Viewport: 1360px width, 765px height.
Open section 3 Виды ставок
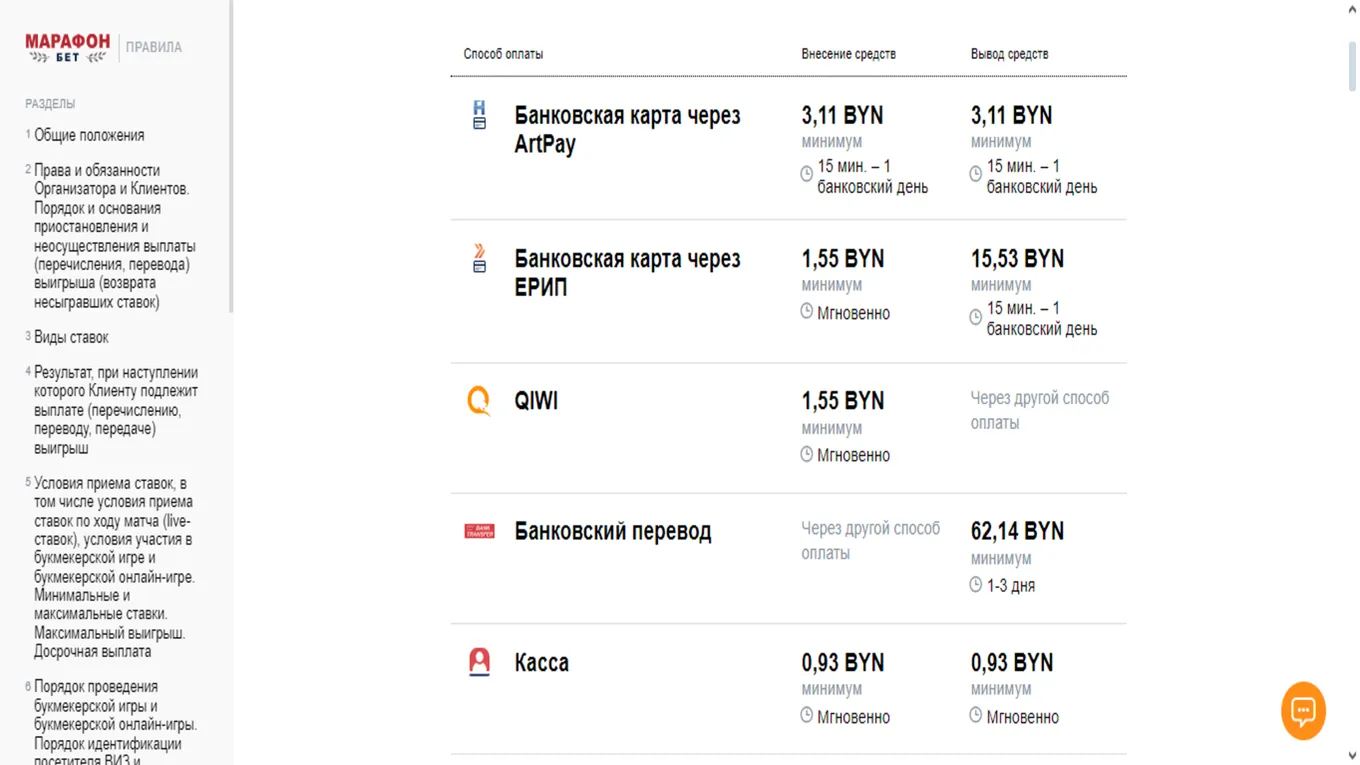coord(71,337)
